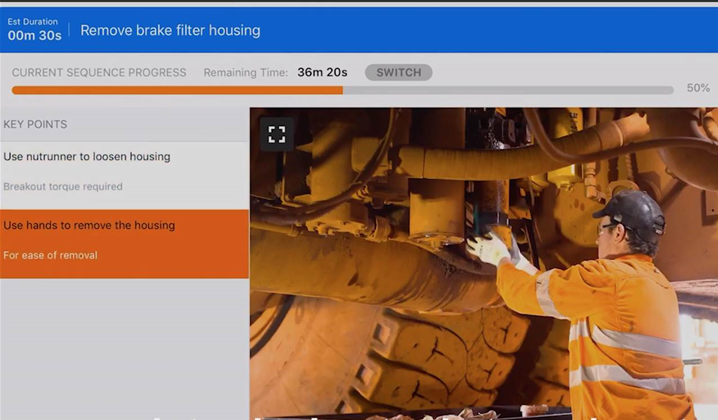Click the Est Duration 00m 30s display
This screenshot has height=420, width=718.
34,29
